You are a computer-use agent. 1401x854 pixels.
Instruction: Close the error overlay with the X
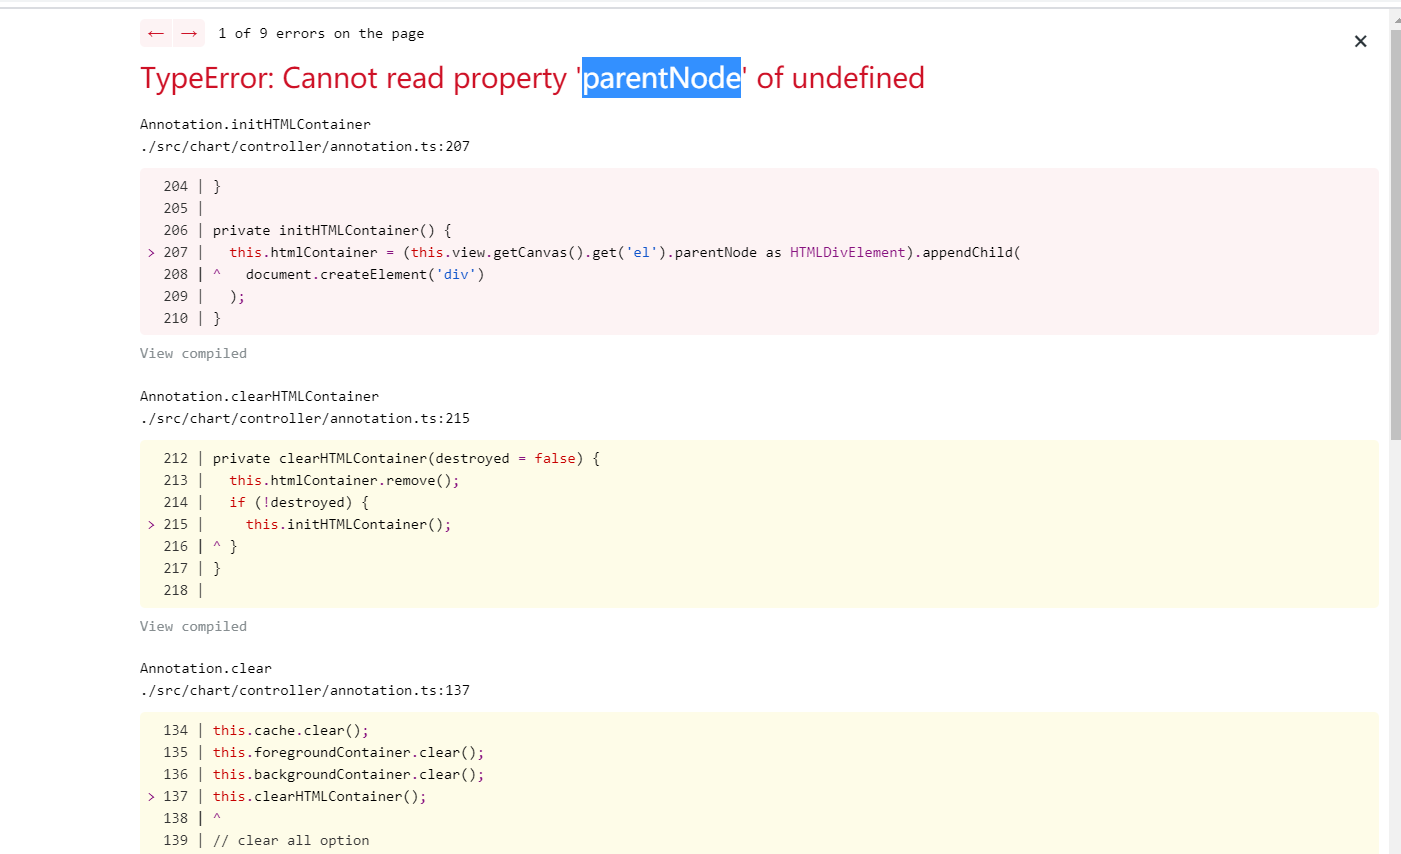pos(1360,41)
